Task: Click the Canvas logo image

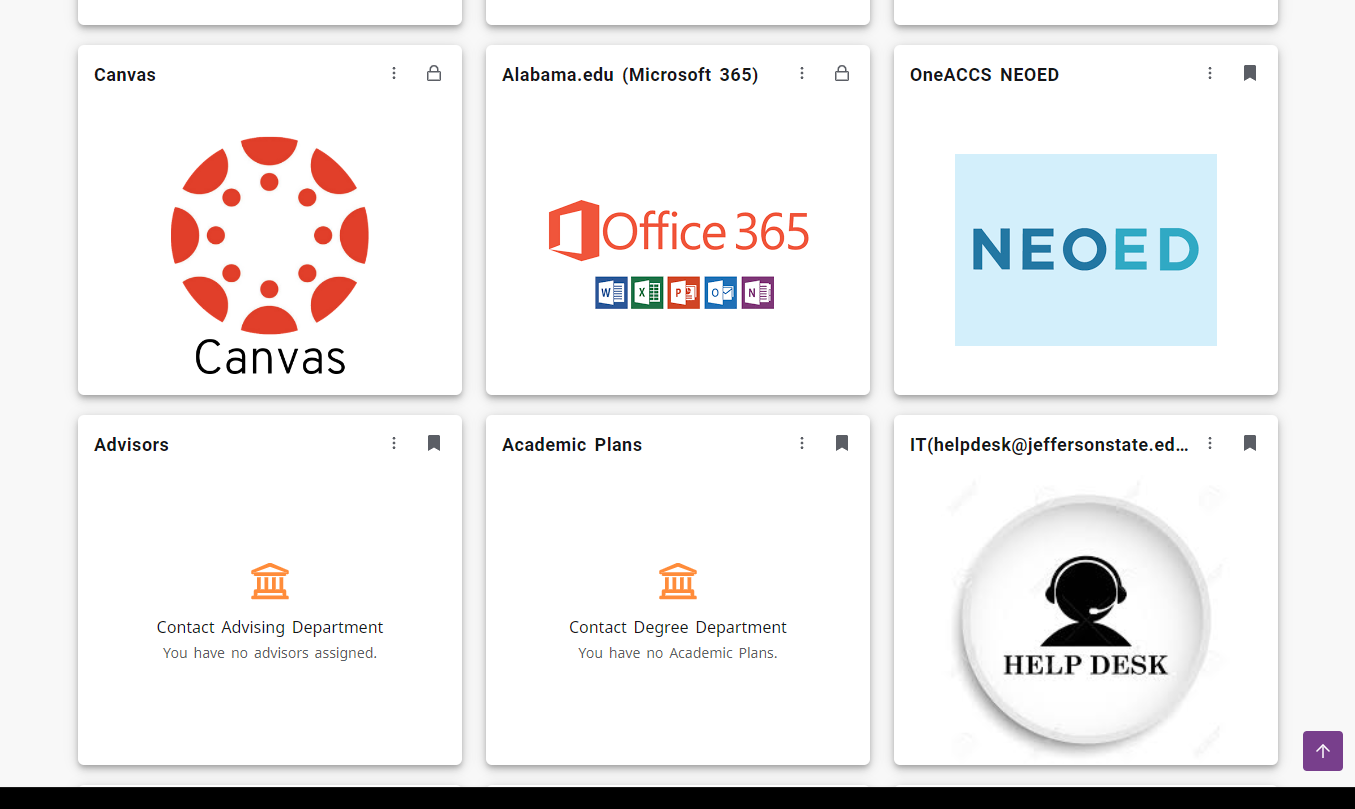Action: [x=270, y=255]
